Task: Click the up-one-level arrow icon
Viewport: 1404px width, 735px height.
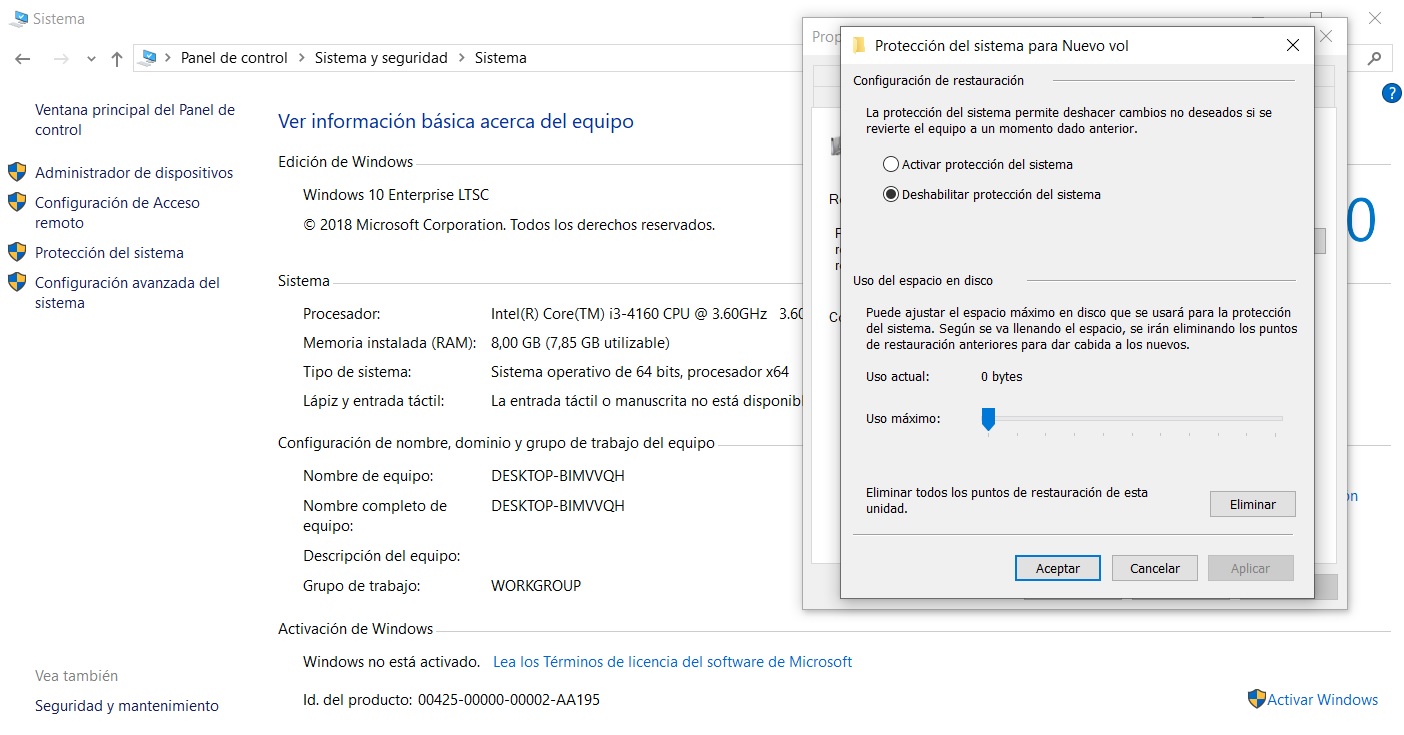Action: pyautogui.click(x=117, y=59)
